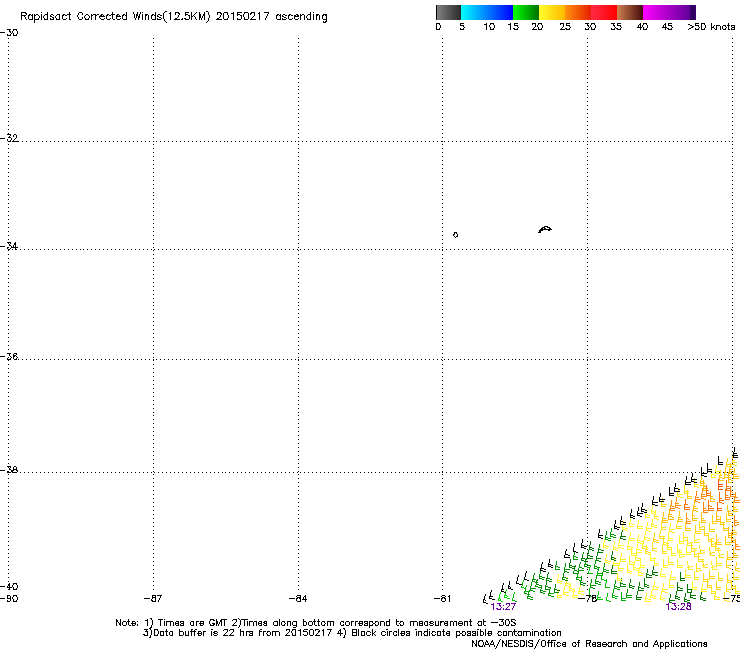The image size is (740, 650).
Task: Click the "-34" latitude axis label
Action: (x=9, y=246)
